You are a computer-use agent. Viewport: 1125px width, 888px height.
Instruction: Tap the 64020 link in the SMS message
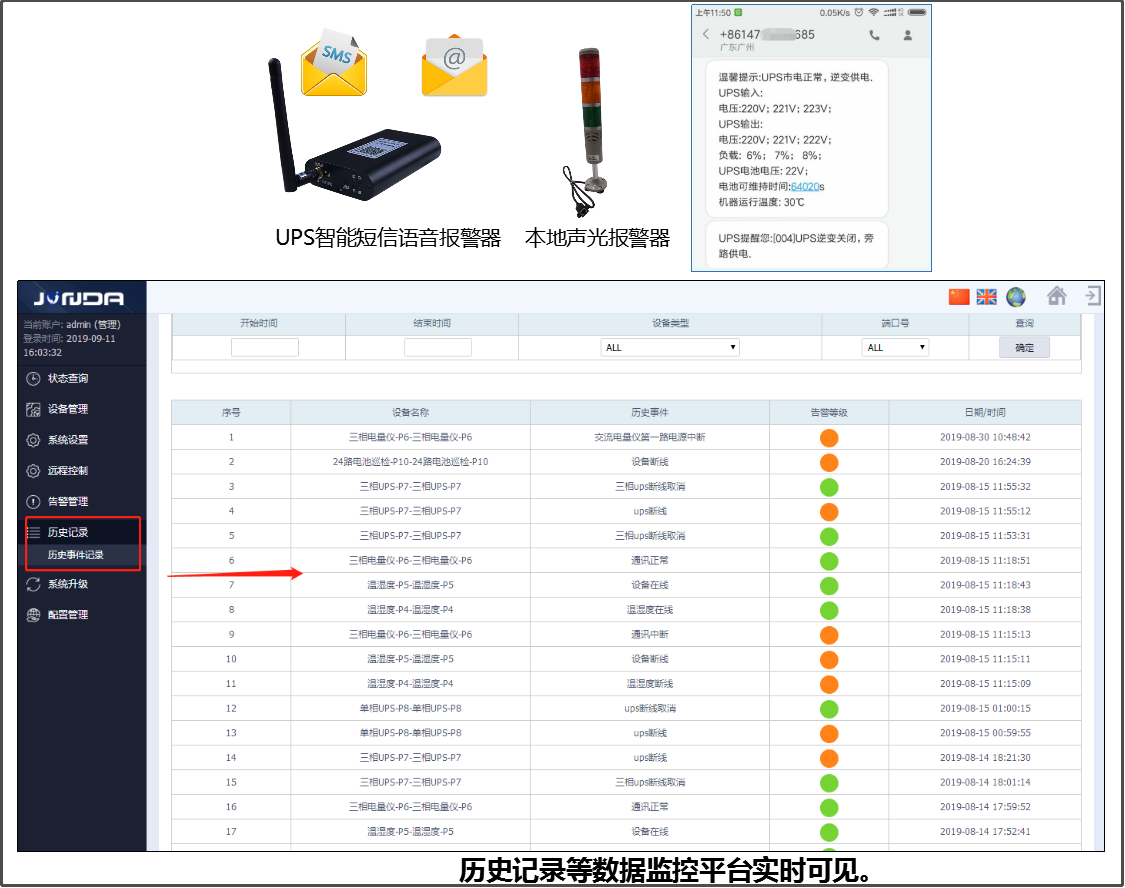804,186
